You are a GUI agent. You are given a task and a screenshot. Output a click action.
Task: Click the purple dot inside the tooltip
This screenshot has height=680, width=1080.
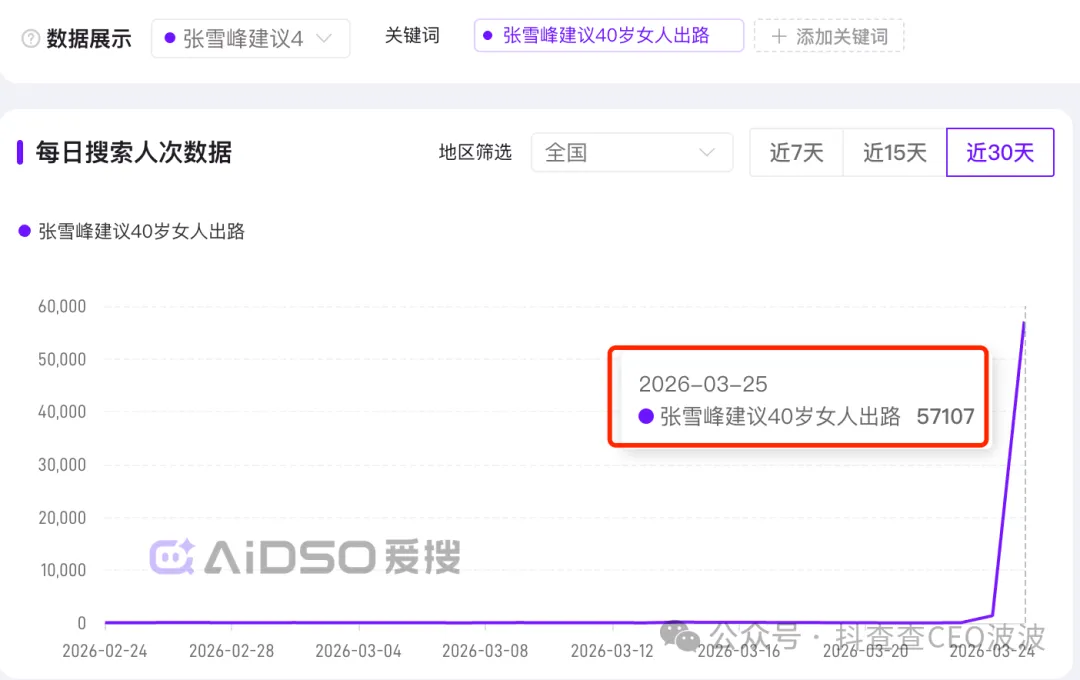pos(646,417)
